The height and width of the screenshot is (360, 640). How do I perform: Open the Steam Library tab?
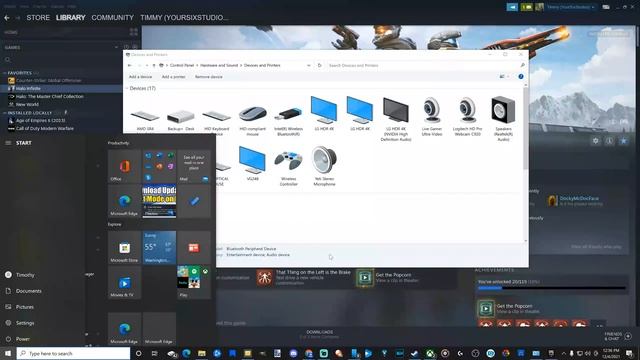point(71,18)
